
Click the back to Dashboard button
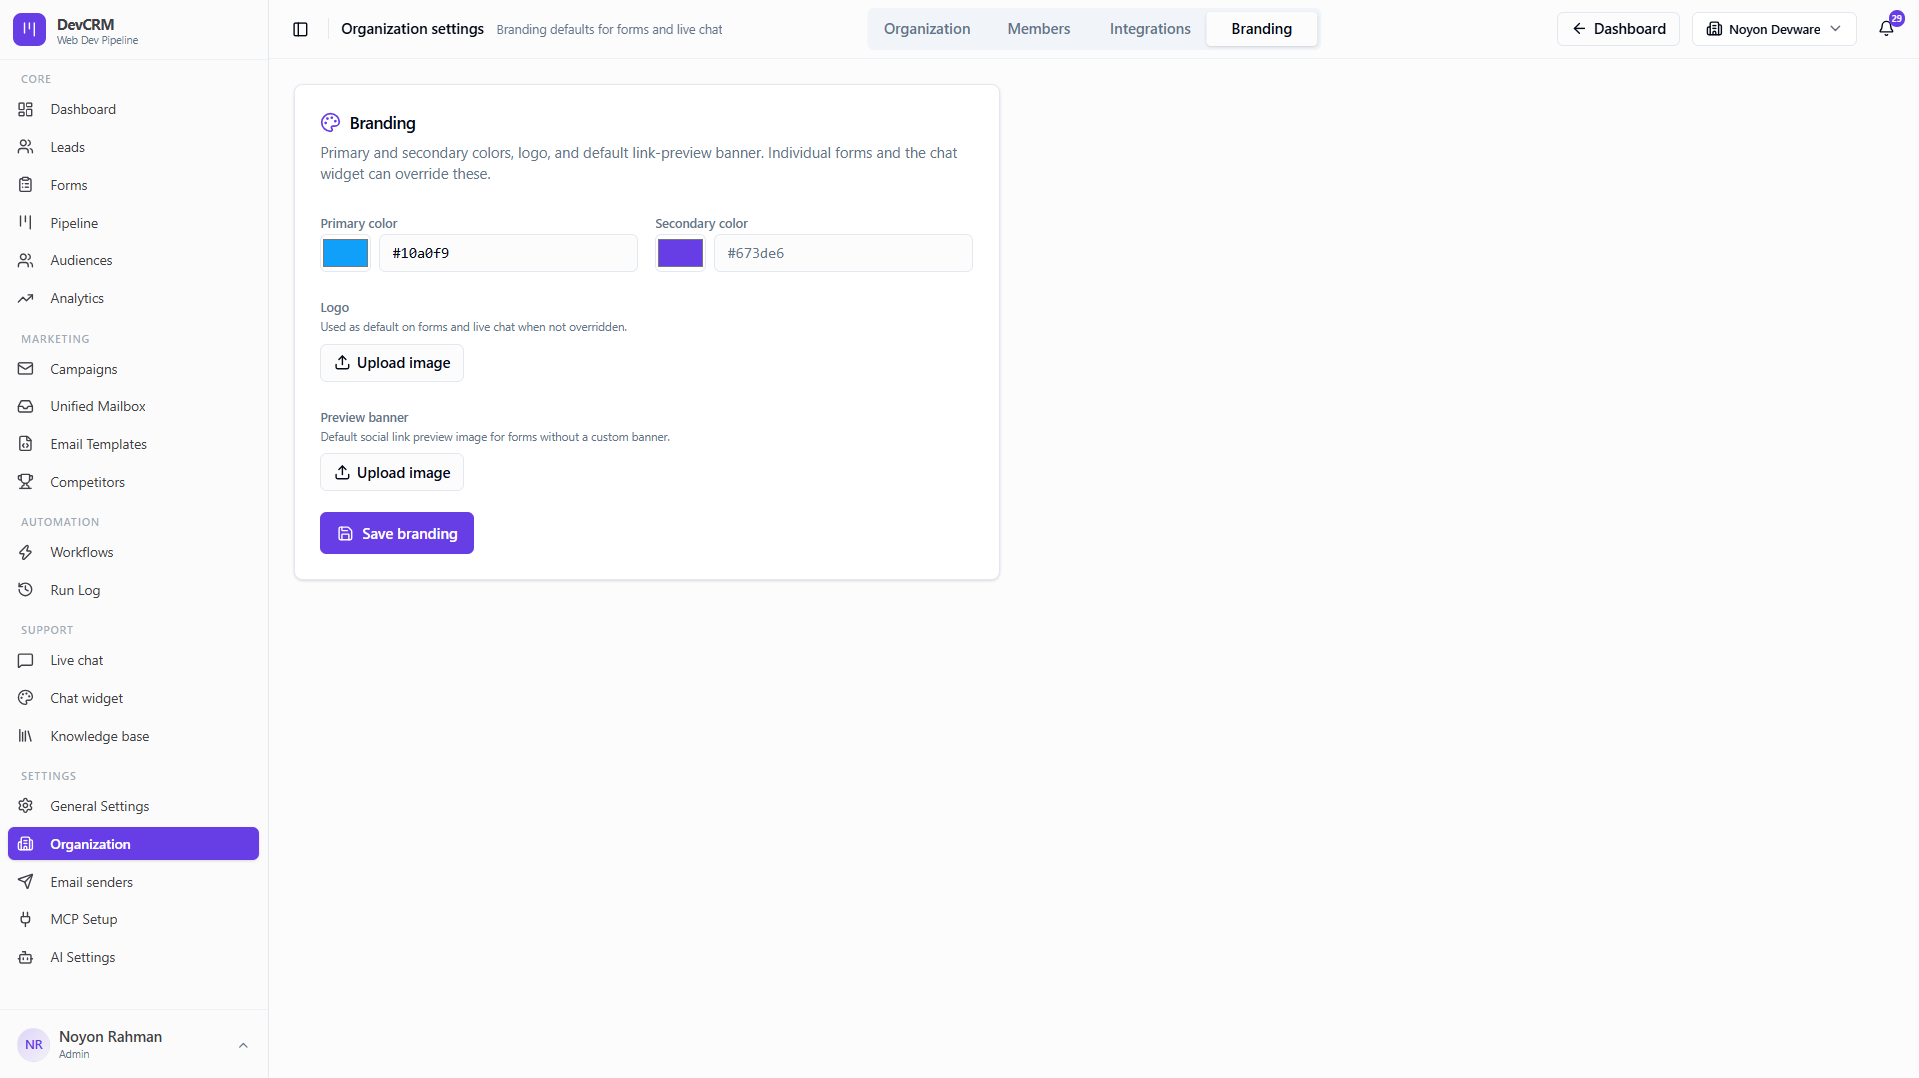(x=1618, y=29)
